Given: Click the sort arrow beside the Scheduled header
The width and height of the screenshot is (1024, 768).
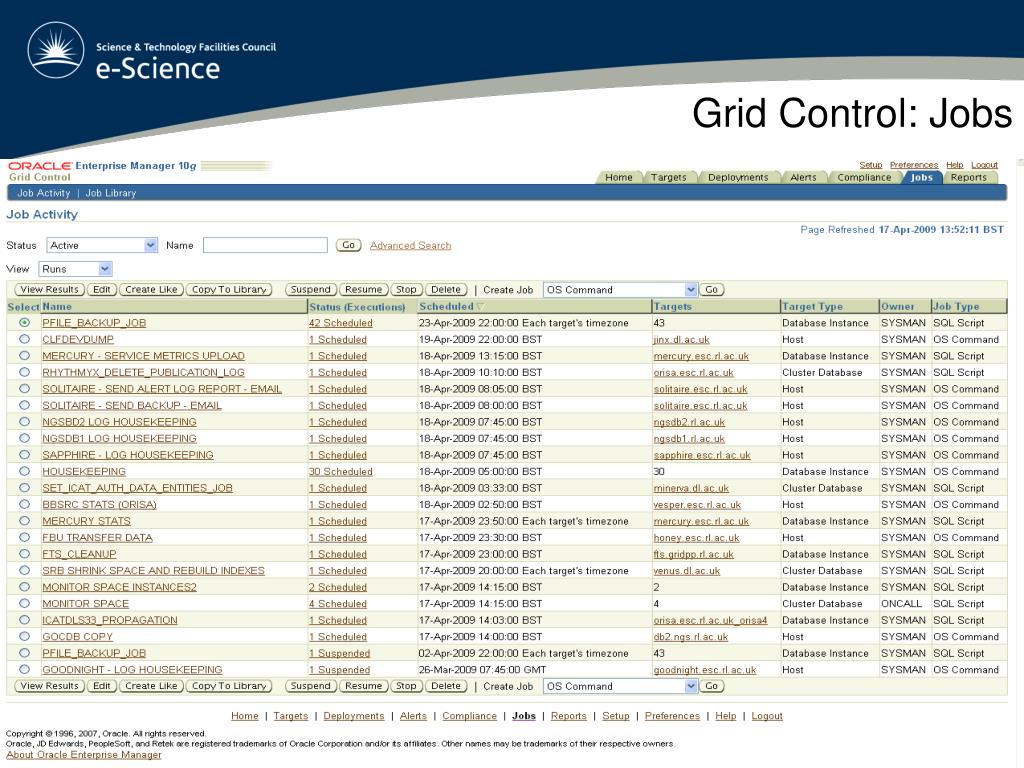Looking at the screenshot, I should (x=481, y=307).
